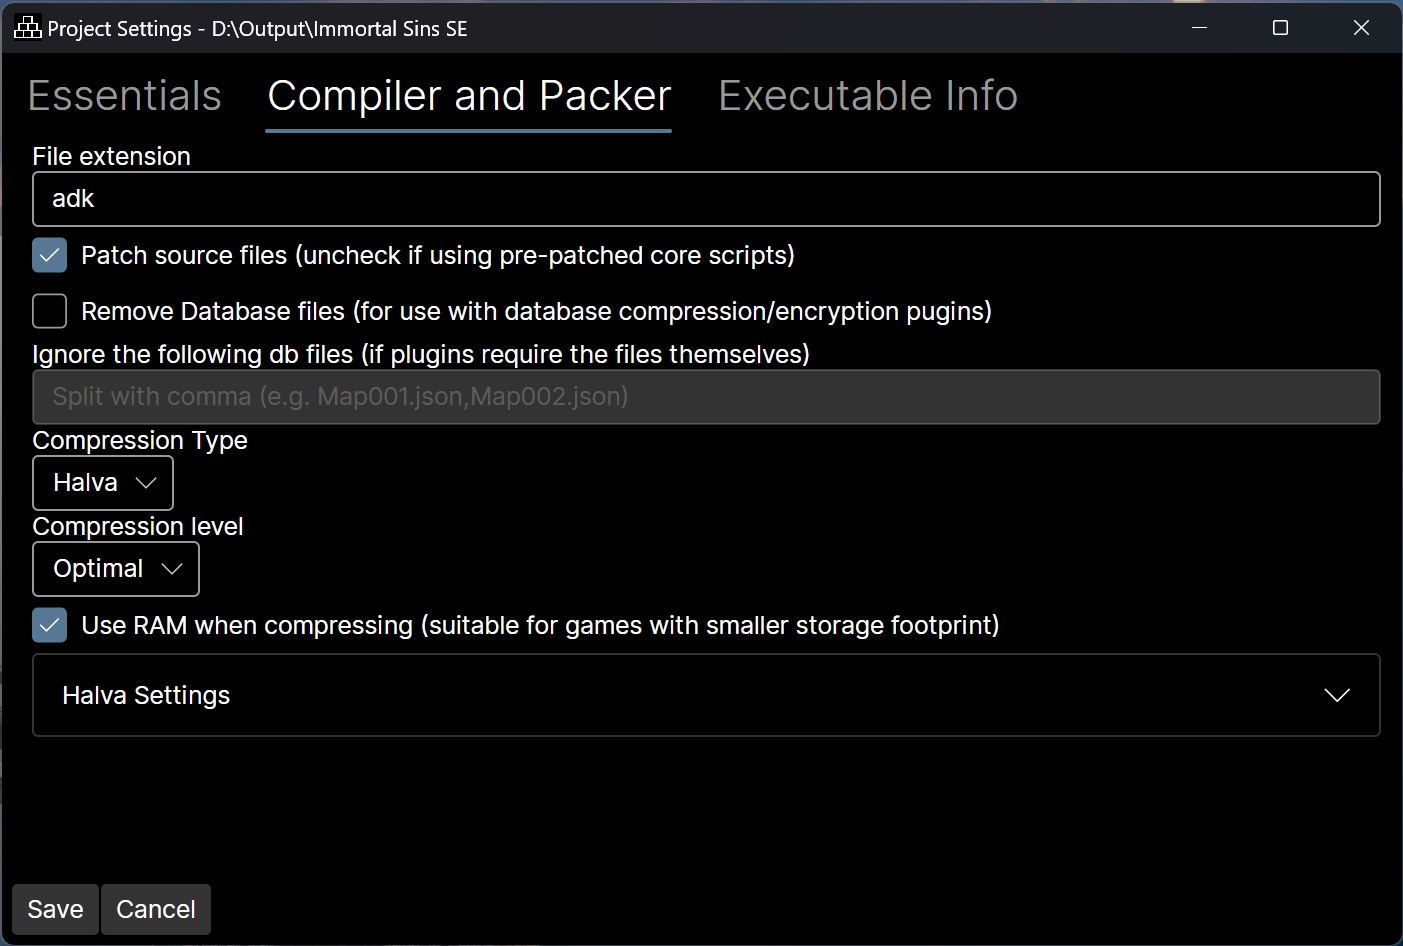Image resolution: width=1403 pixels, height=946 pixels.
Task: Click the chevron arrow in Halva Settings
Action: point(1336,695)
